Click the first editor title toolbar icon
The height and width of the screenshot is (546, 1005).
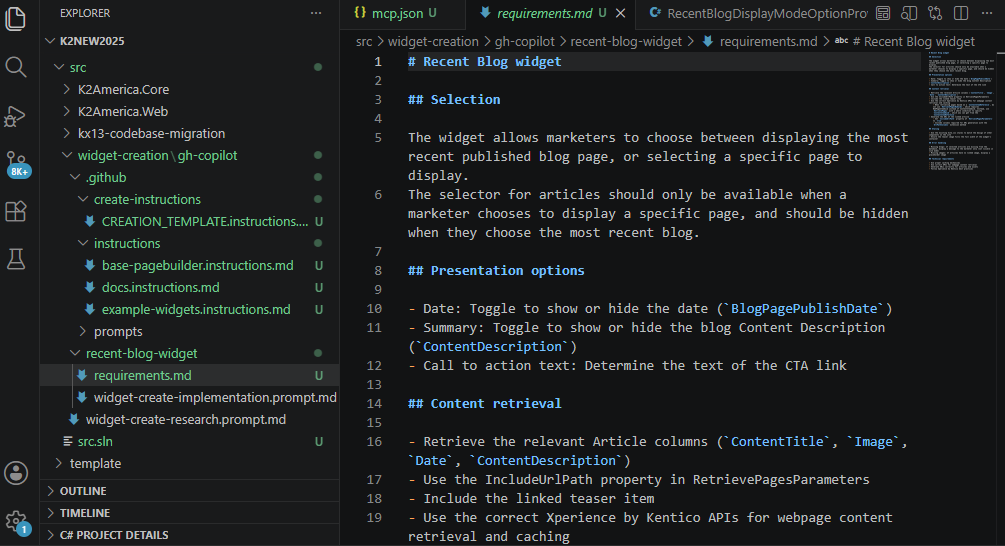click(x=883, y=13)
